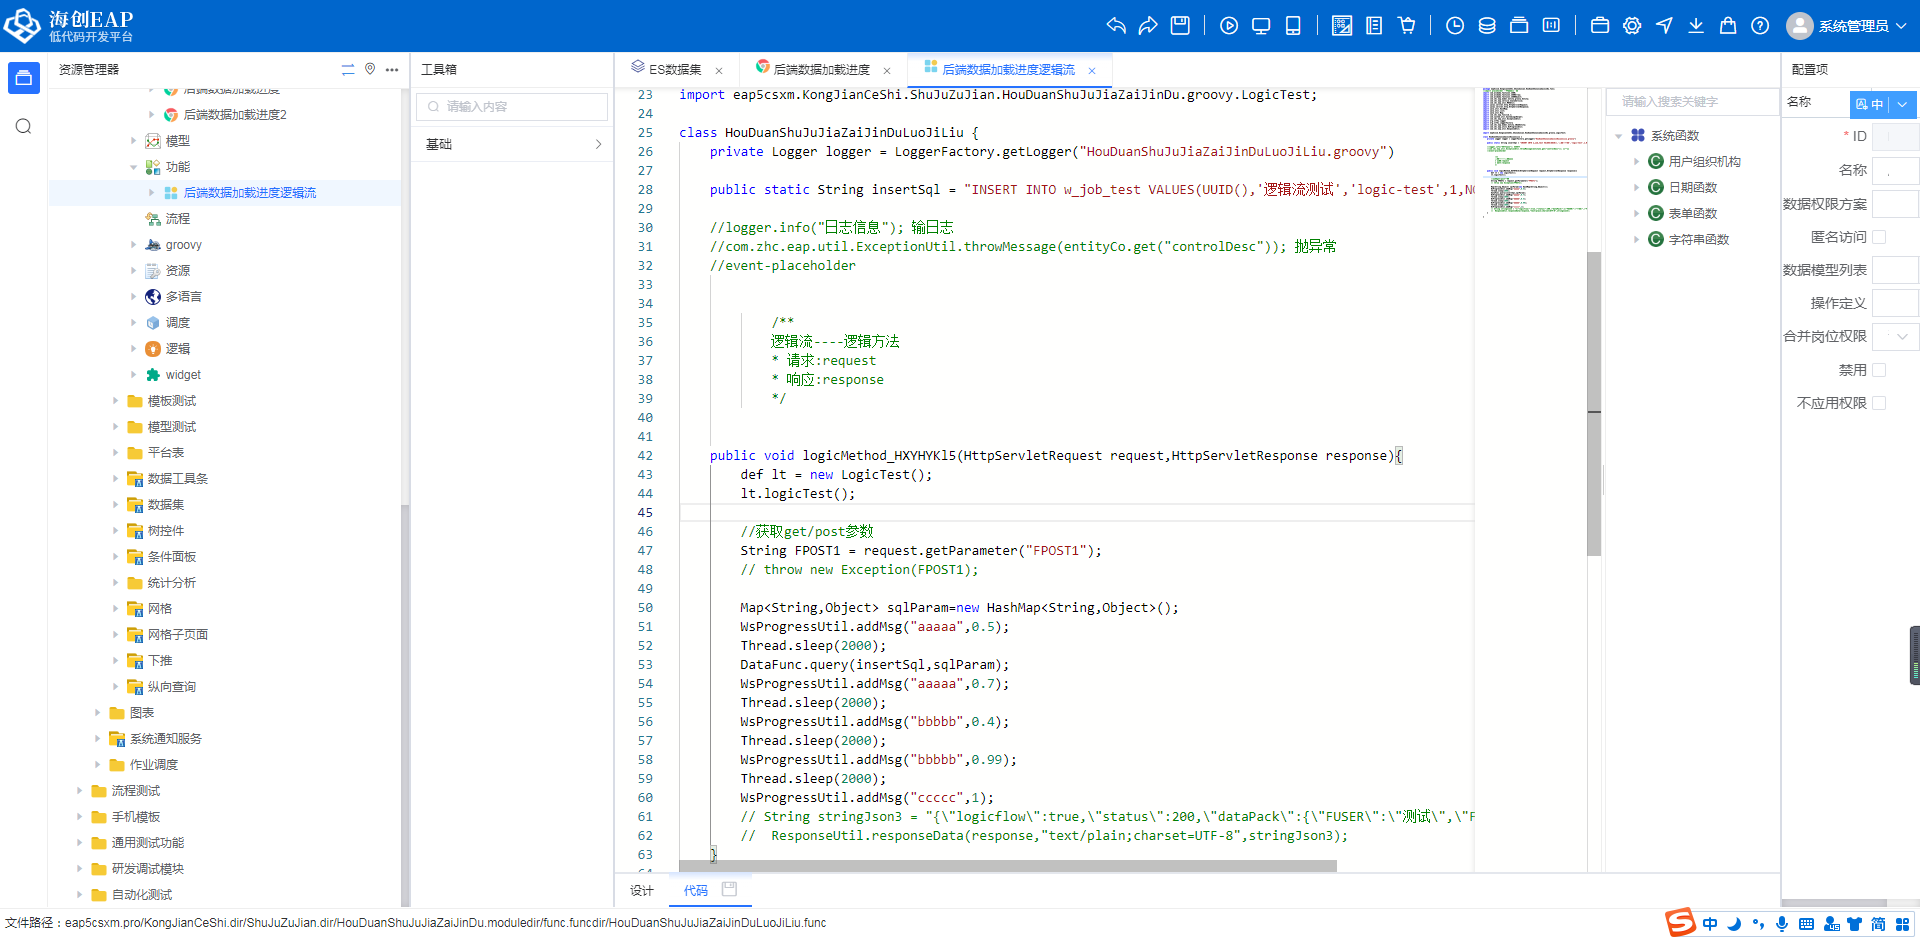Click the download arrow icon
Image resolution: width=1920 pixels, height=937 pixels.
pyautogui.click(x=1696, y=26)
